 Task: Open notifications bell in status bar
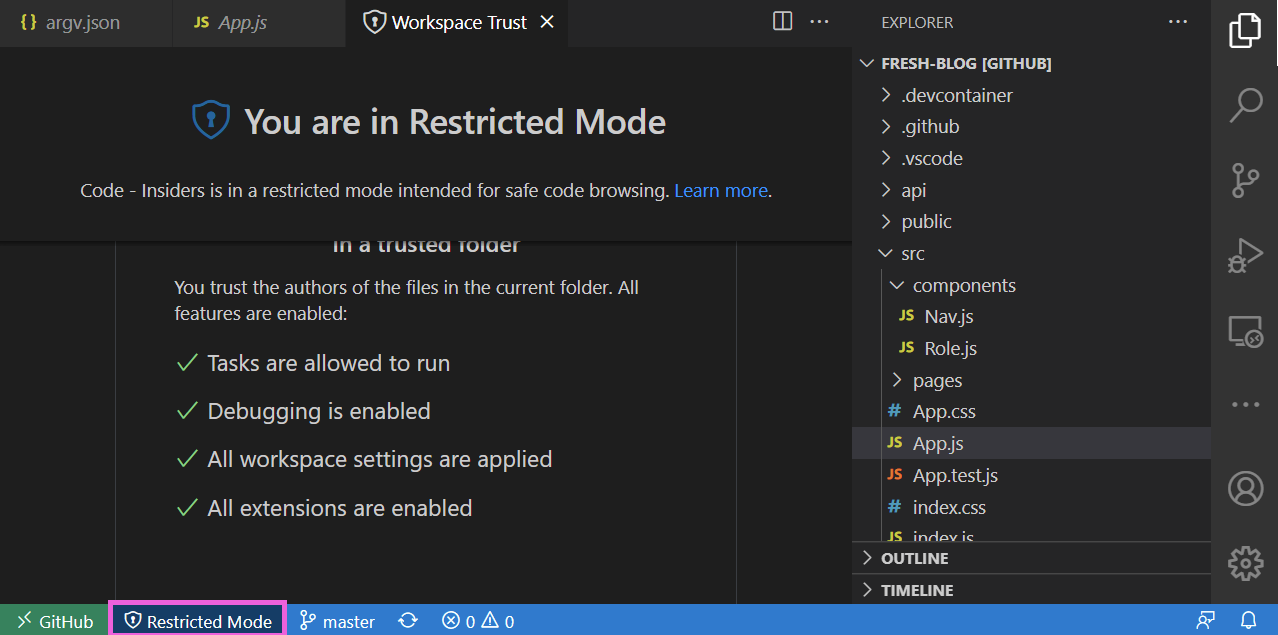click(1248, 621)
